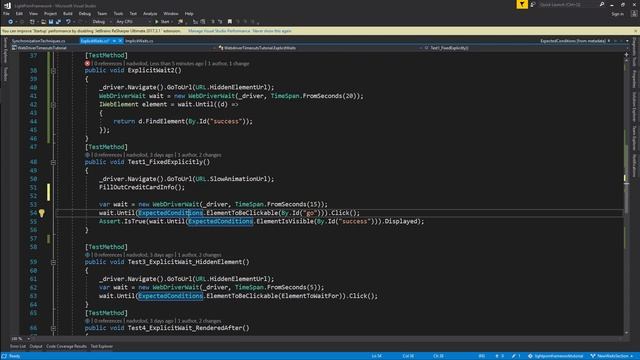
Task: Collapse the Test1_FixedExplicitly method outline
Action: [x=53, y=162]
